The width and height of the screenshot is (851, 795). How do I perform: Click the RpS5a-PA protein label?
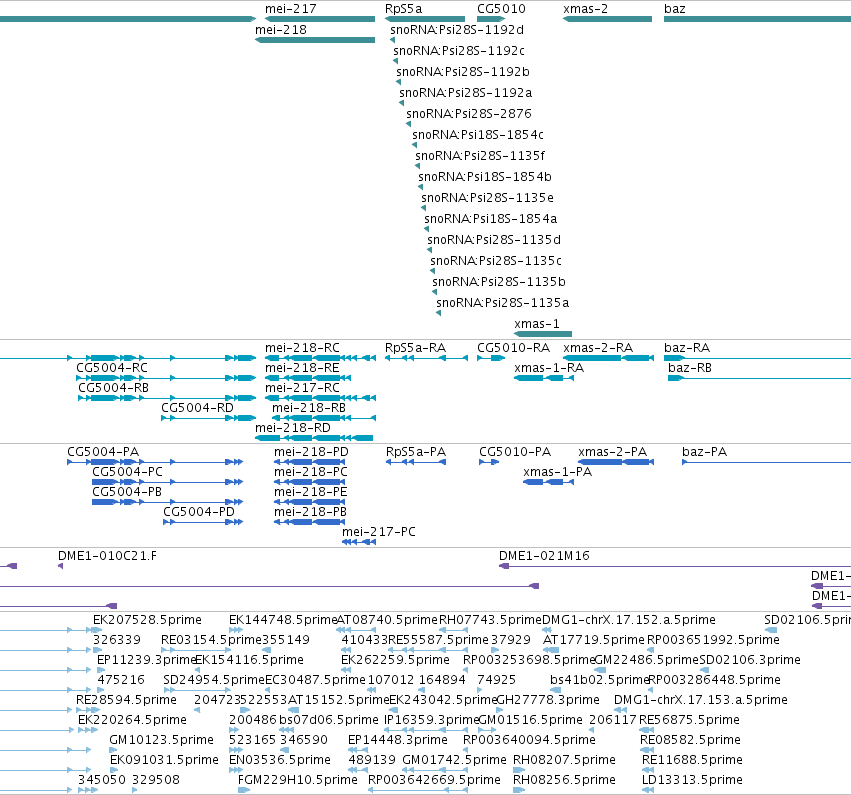pos(416,452)
